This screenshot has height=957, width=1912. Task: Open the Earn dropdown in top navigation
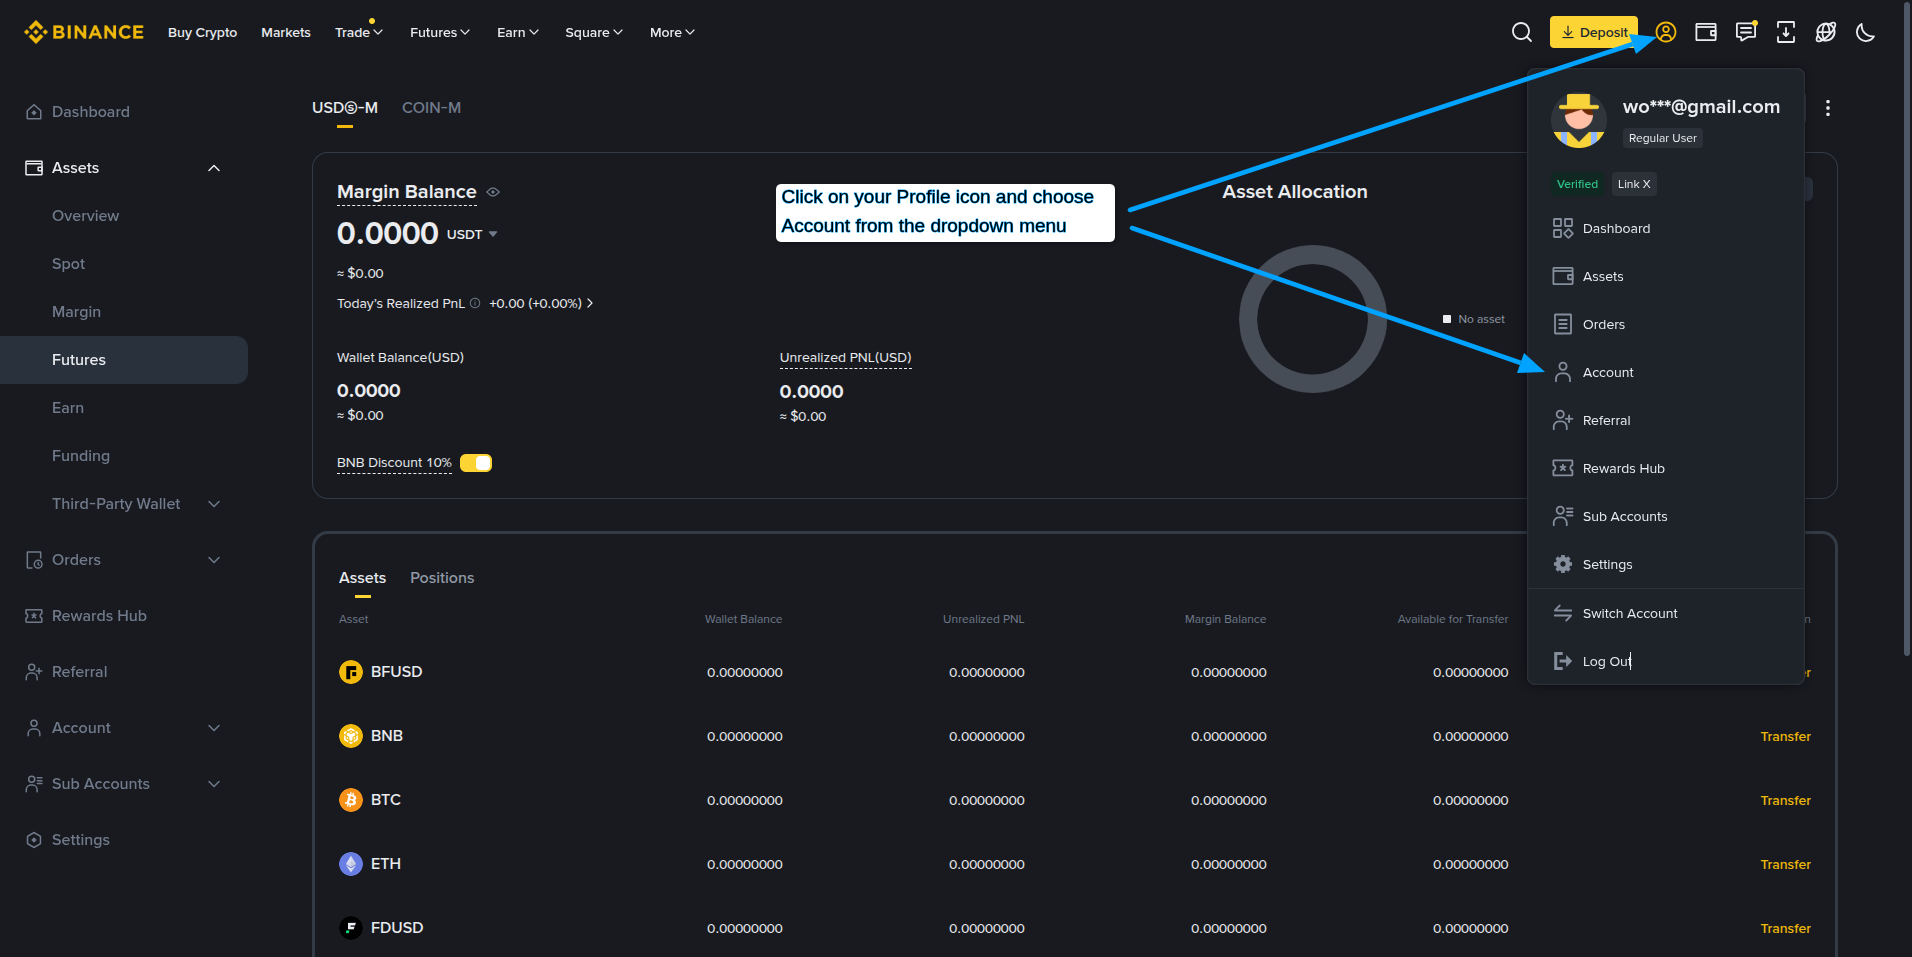518,32
